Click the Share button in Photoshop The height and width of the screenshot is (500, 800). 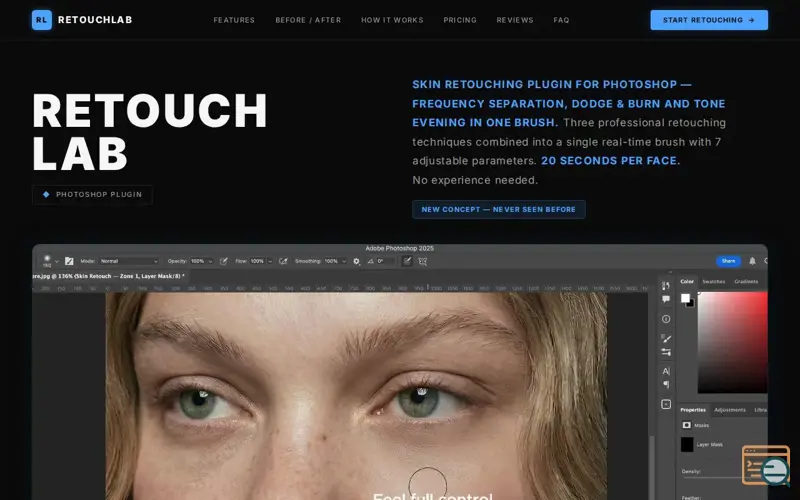tap(728, 261)
